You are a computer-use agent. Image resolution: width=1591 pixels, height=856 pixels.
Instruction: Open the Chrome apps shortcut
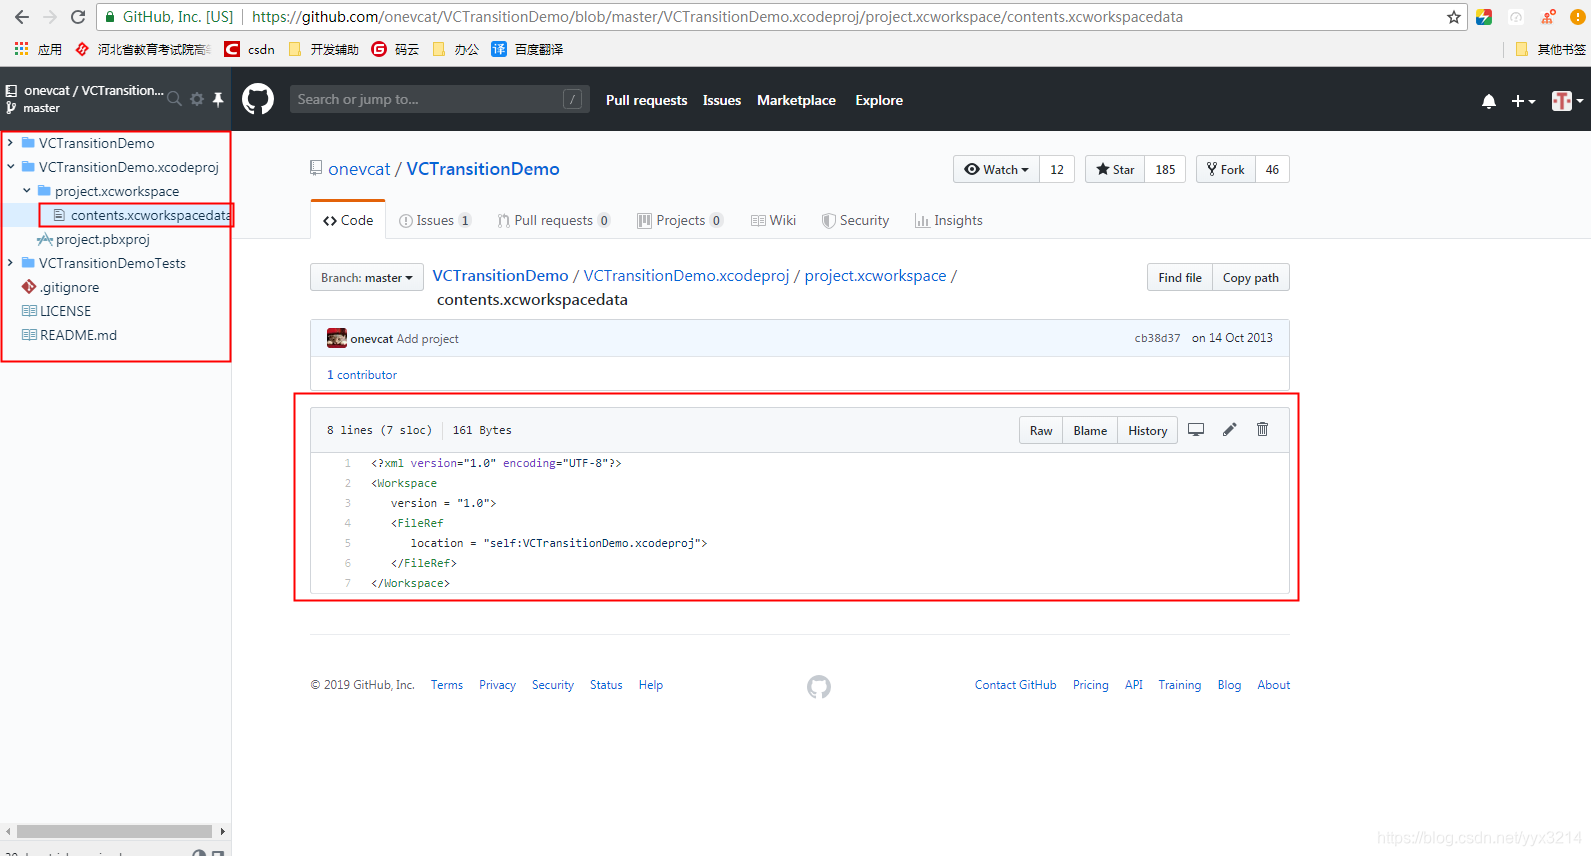38,49
